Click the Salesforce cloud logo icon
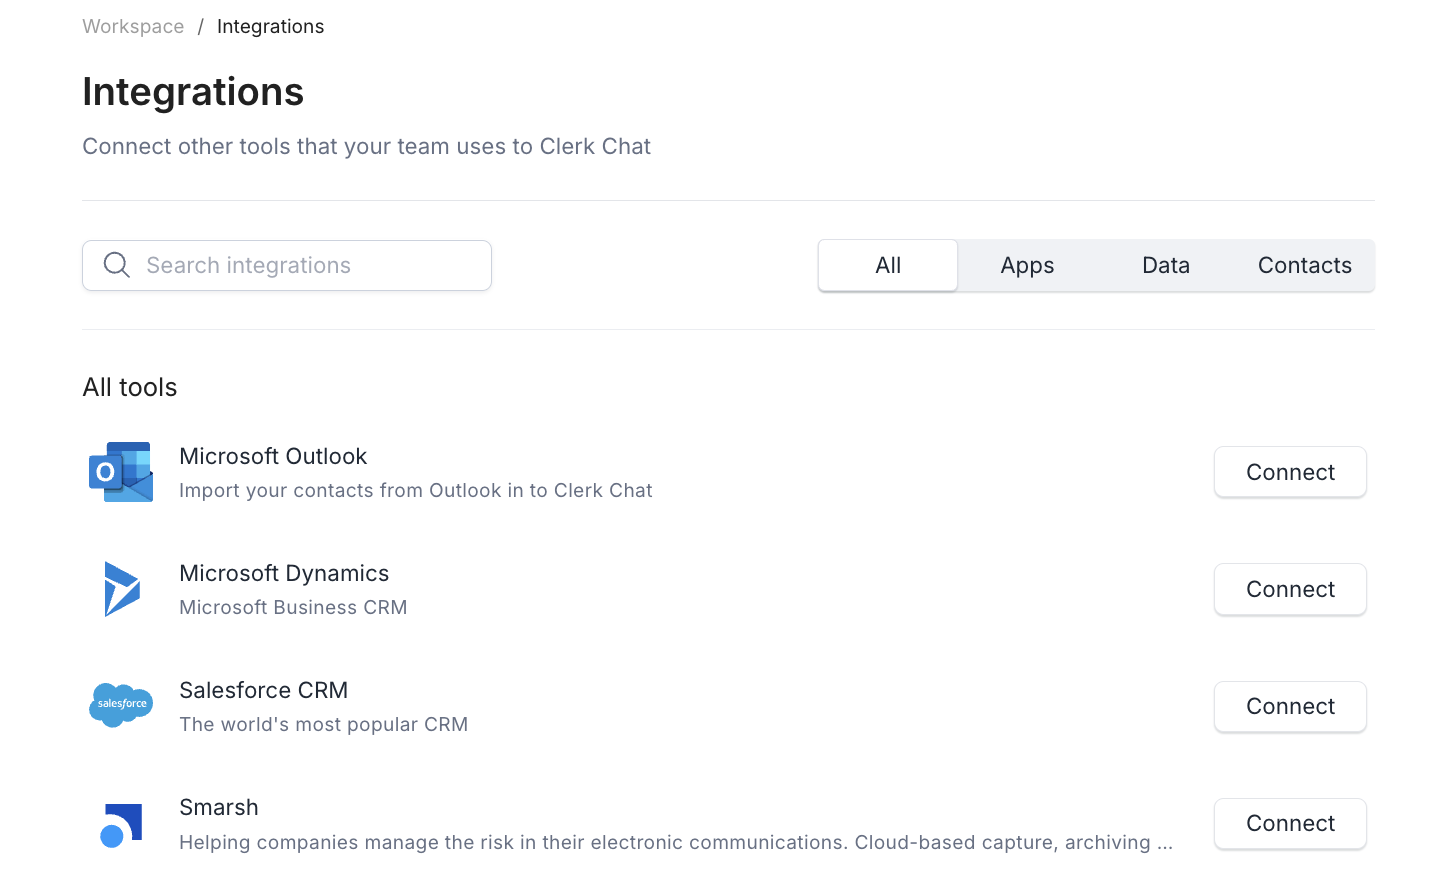The image size is (1442, 878). click(x=121, y=705)
